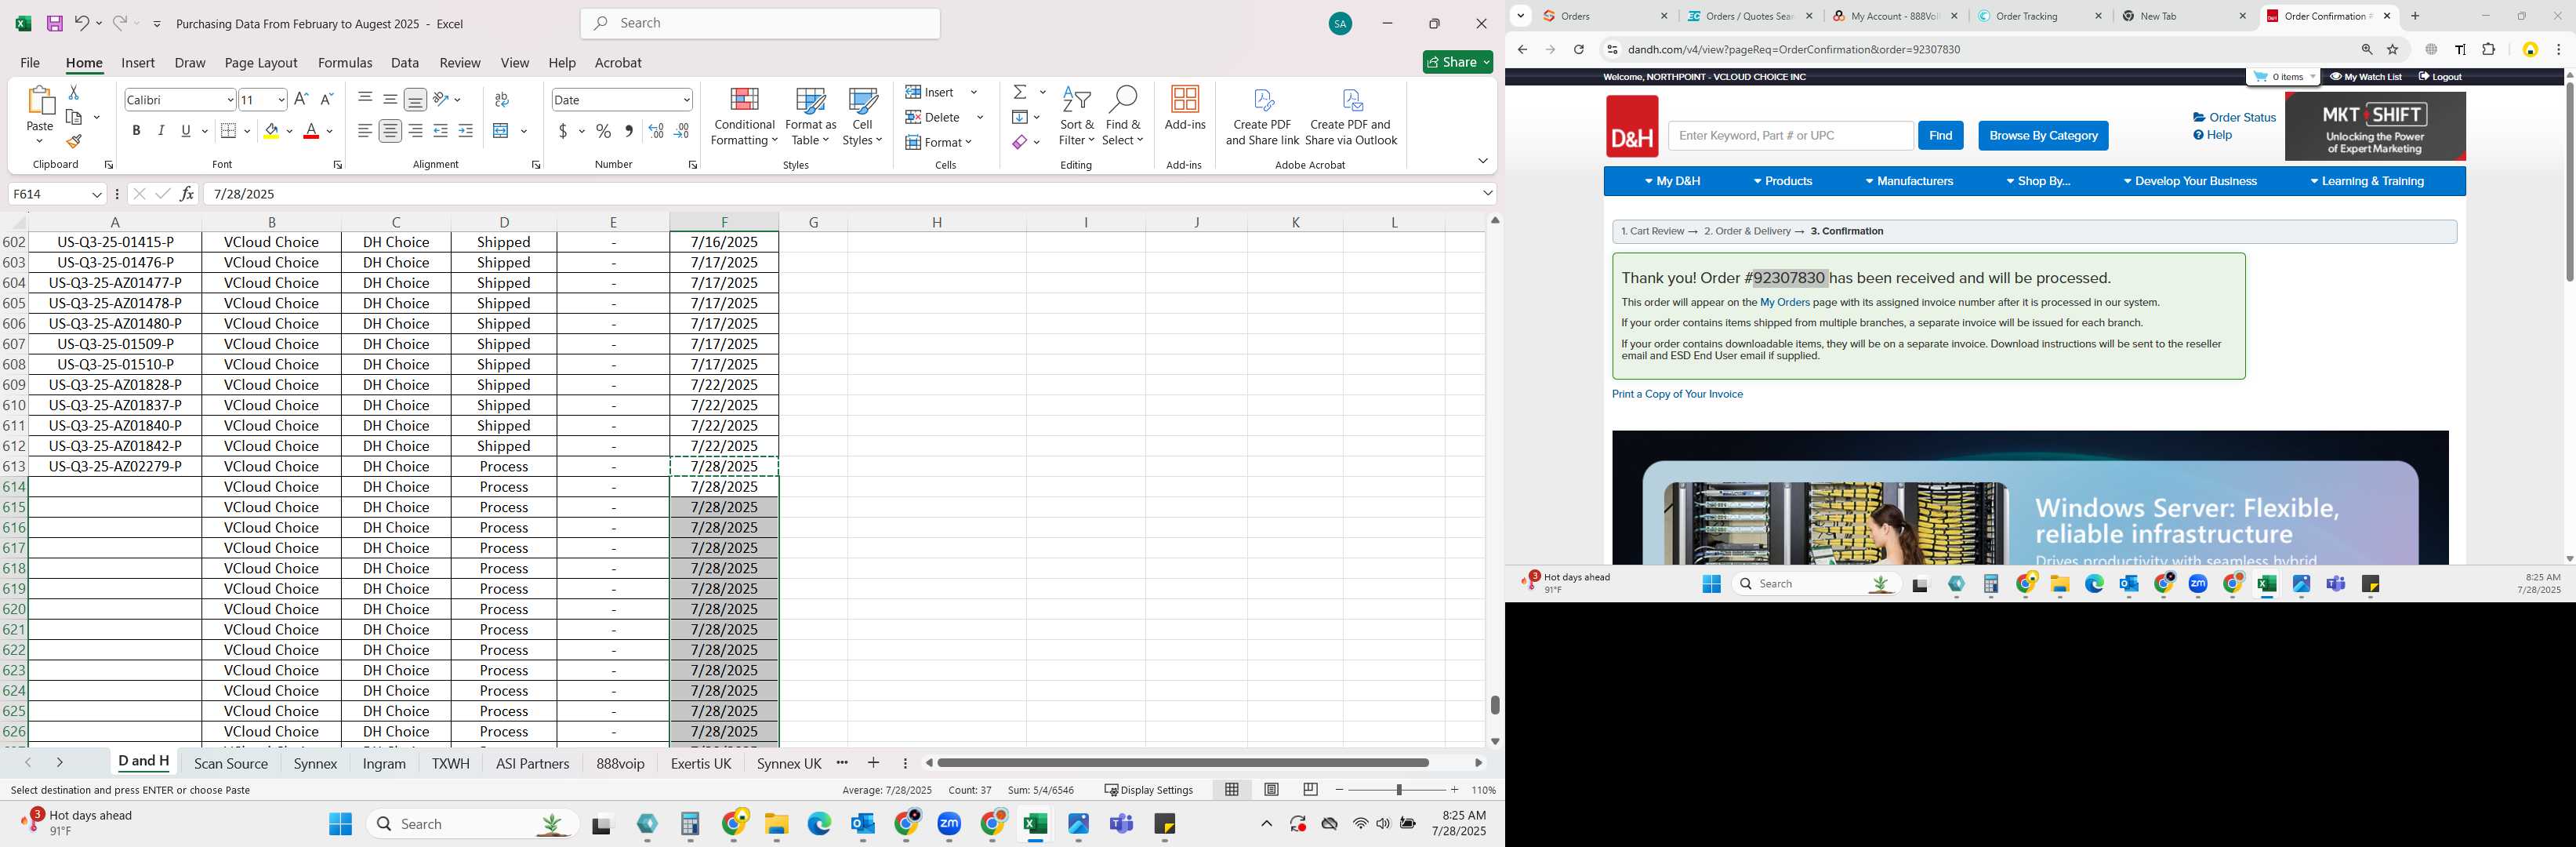Open the Order Tracking browser tab
Screen dimensions: 2576x847
[x=2037, y=16]
